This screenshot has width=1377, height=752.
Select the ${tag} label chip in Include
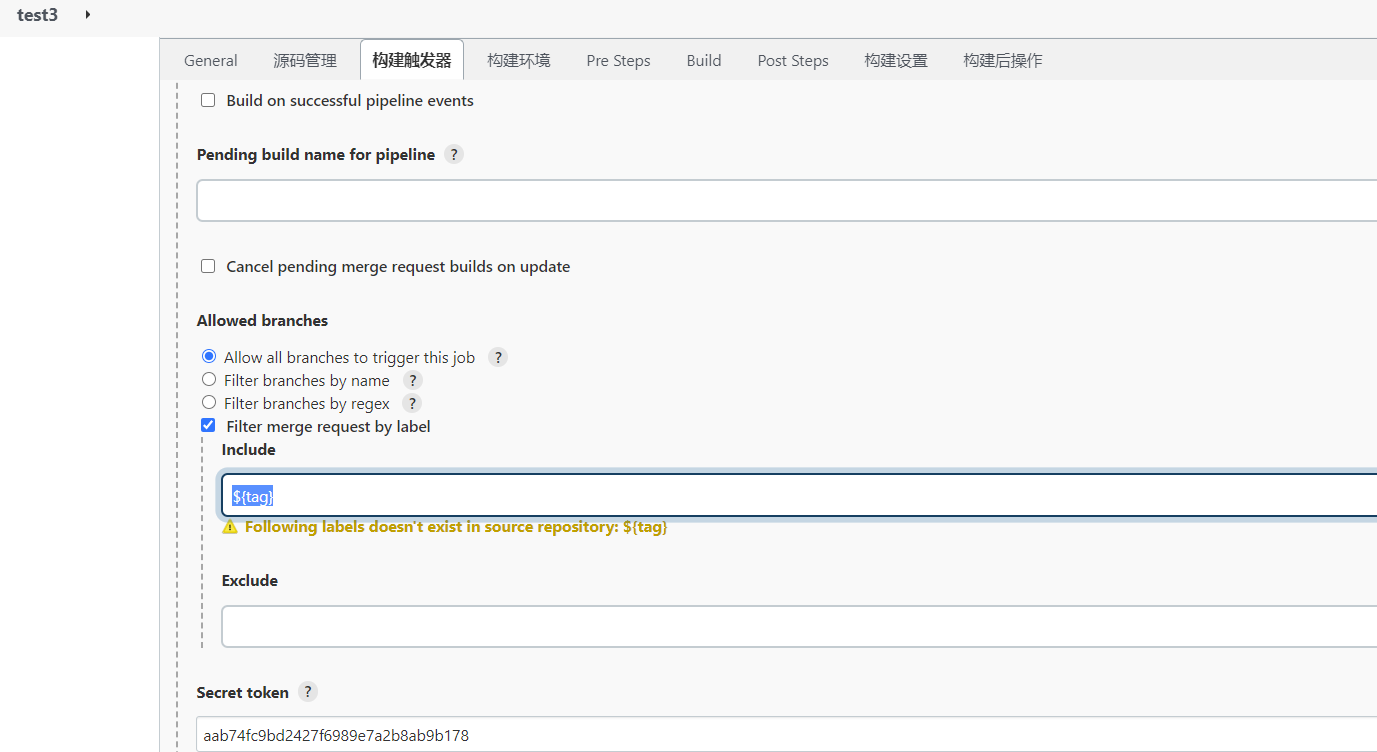[252, 495]
